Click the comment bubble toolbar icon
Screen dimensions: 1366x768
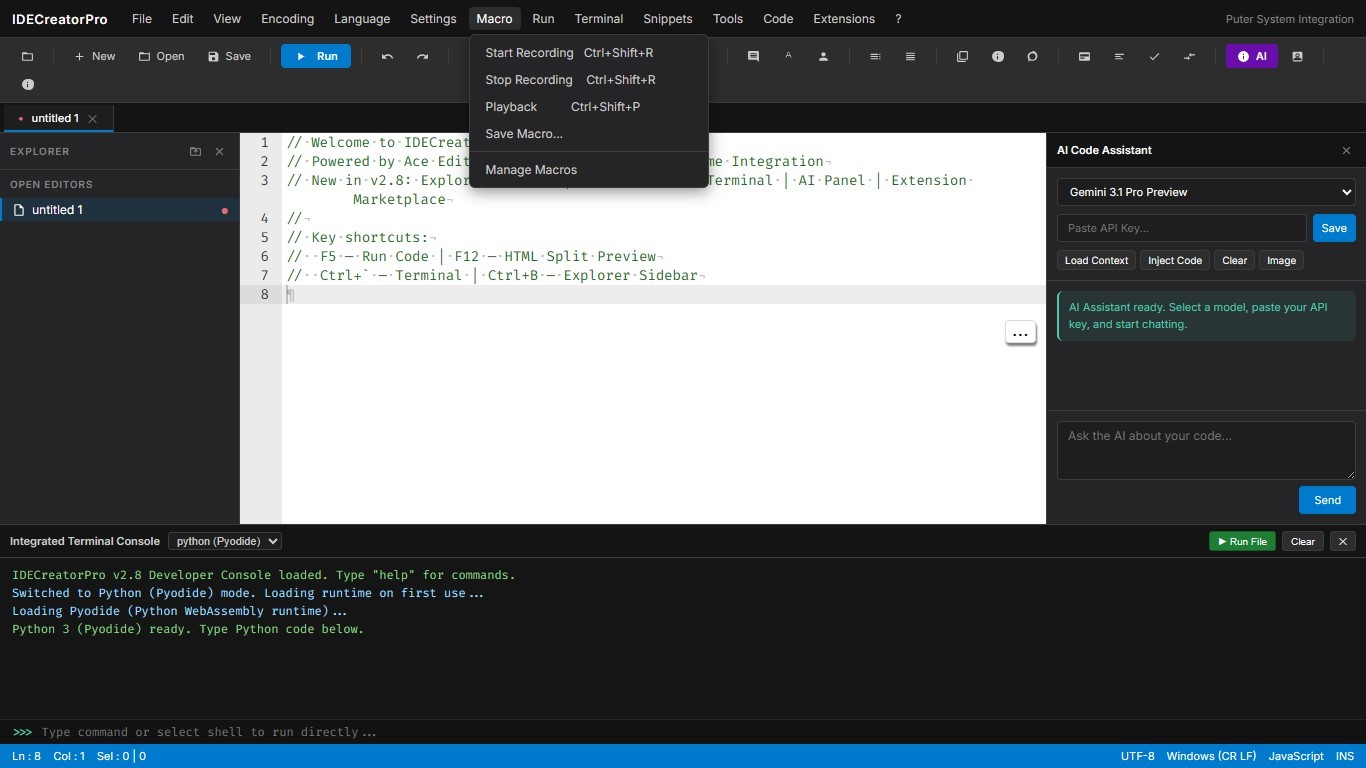pos(753,56)
